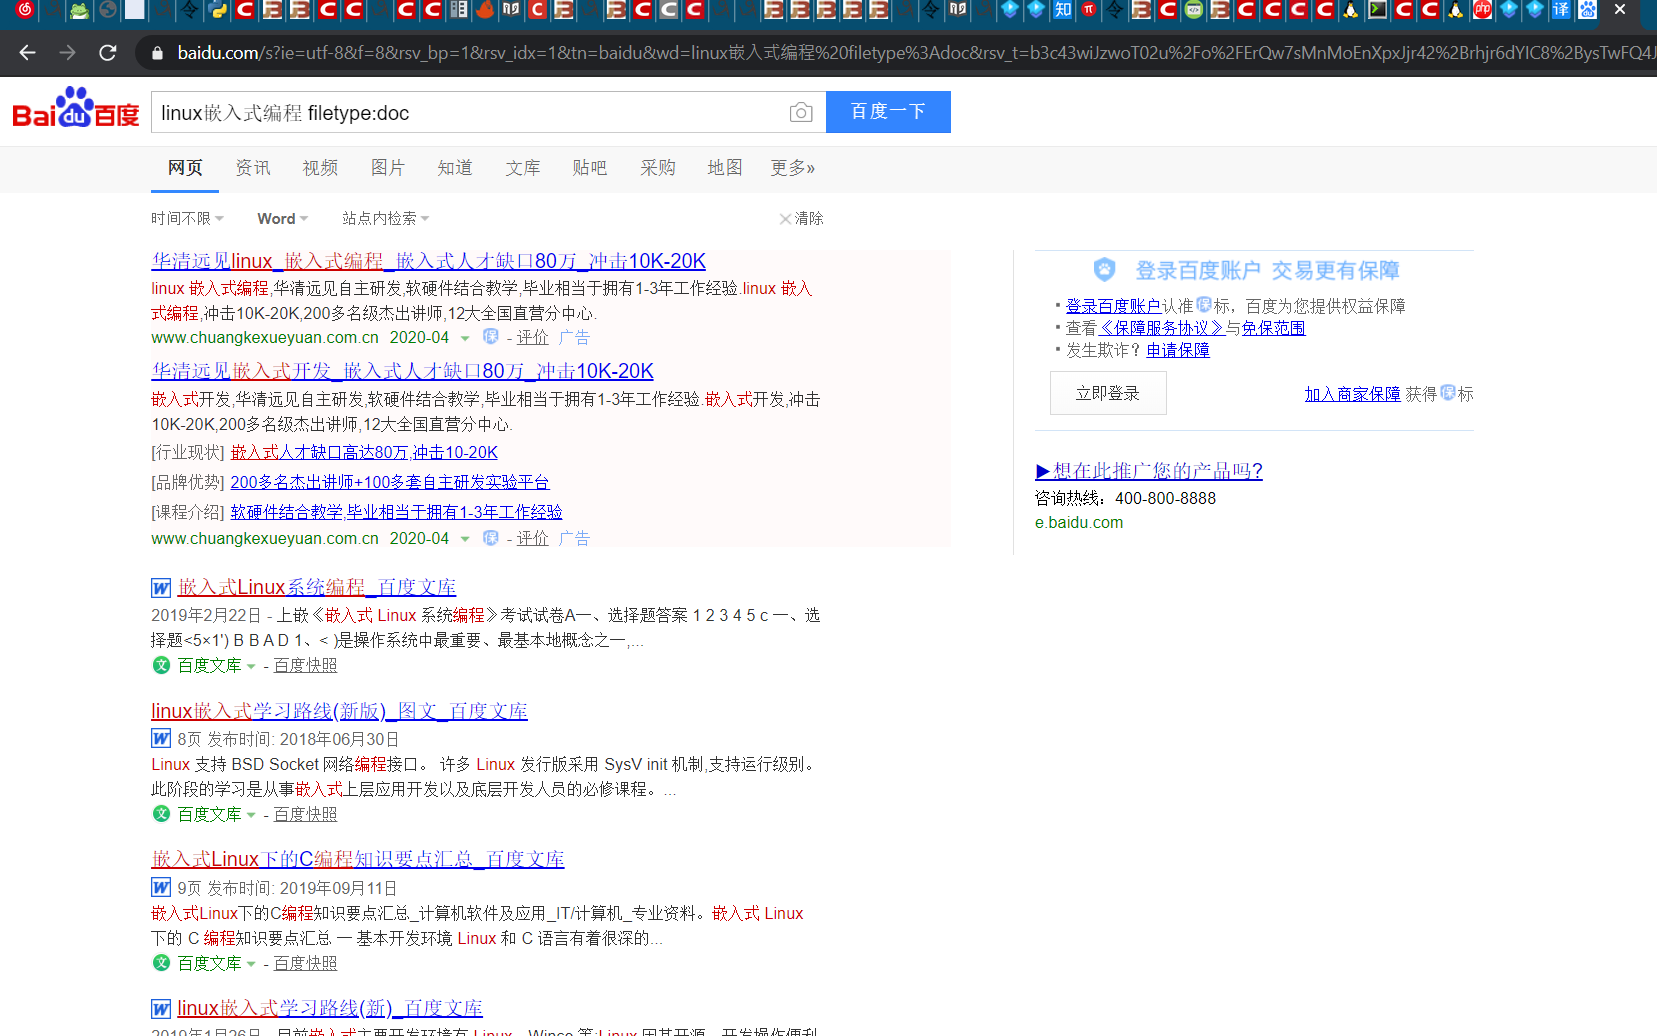Click the Word document icon beside 嵌入式Linux系统编程 result
The image size is (1657, 1036).
point(160,587)
